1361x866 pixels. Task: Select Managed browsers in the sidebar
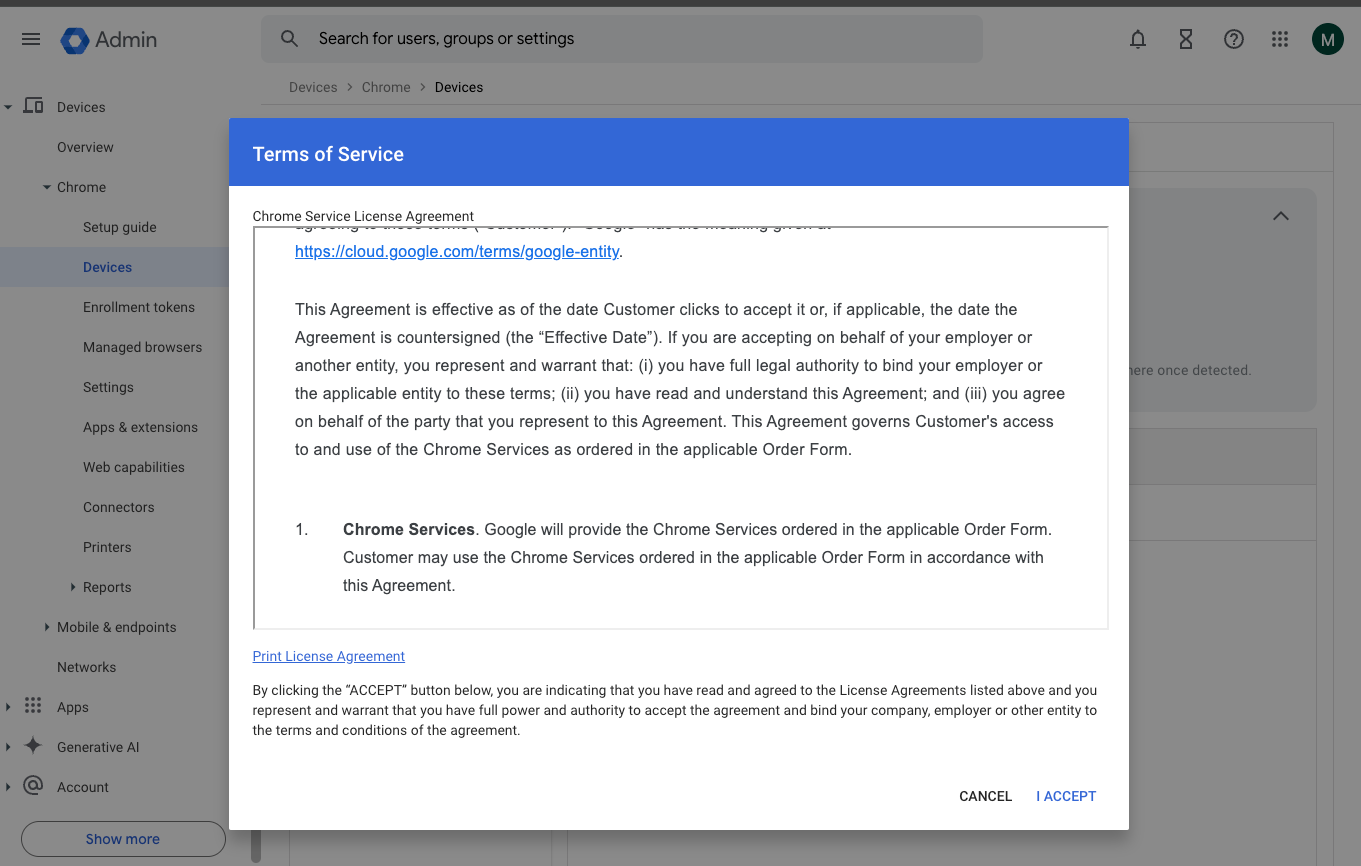(x=142, y=347)
